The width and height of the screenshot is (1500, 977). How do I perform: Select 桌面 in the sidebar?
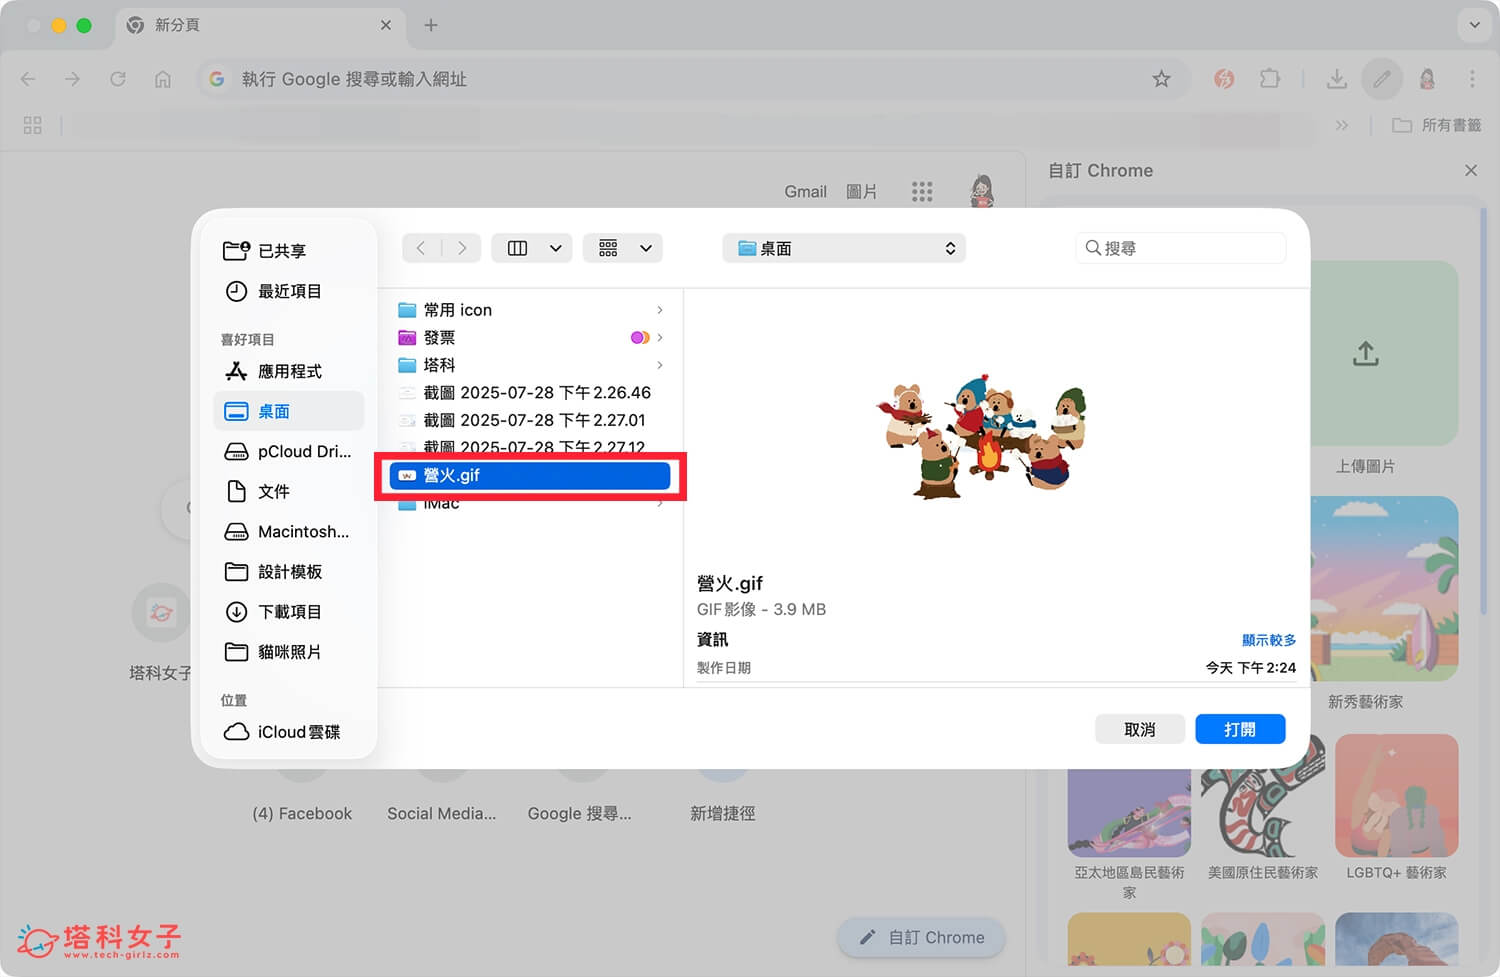point(288,411)
